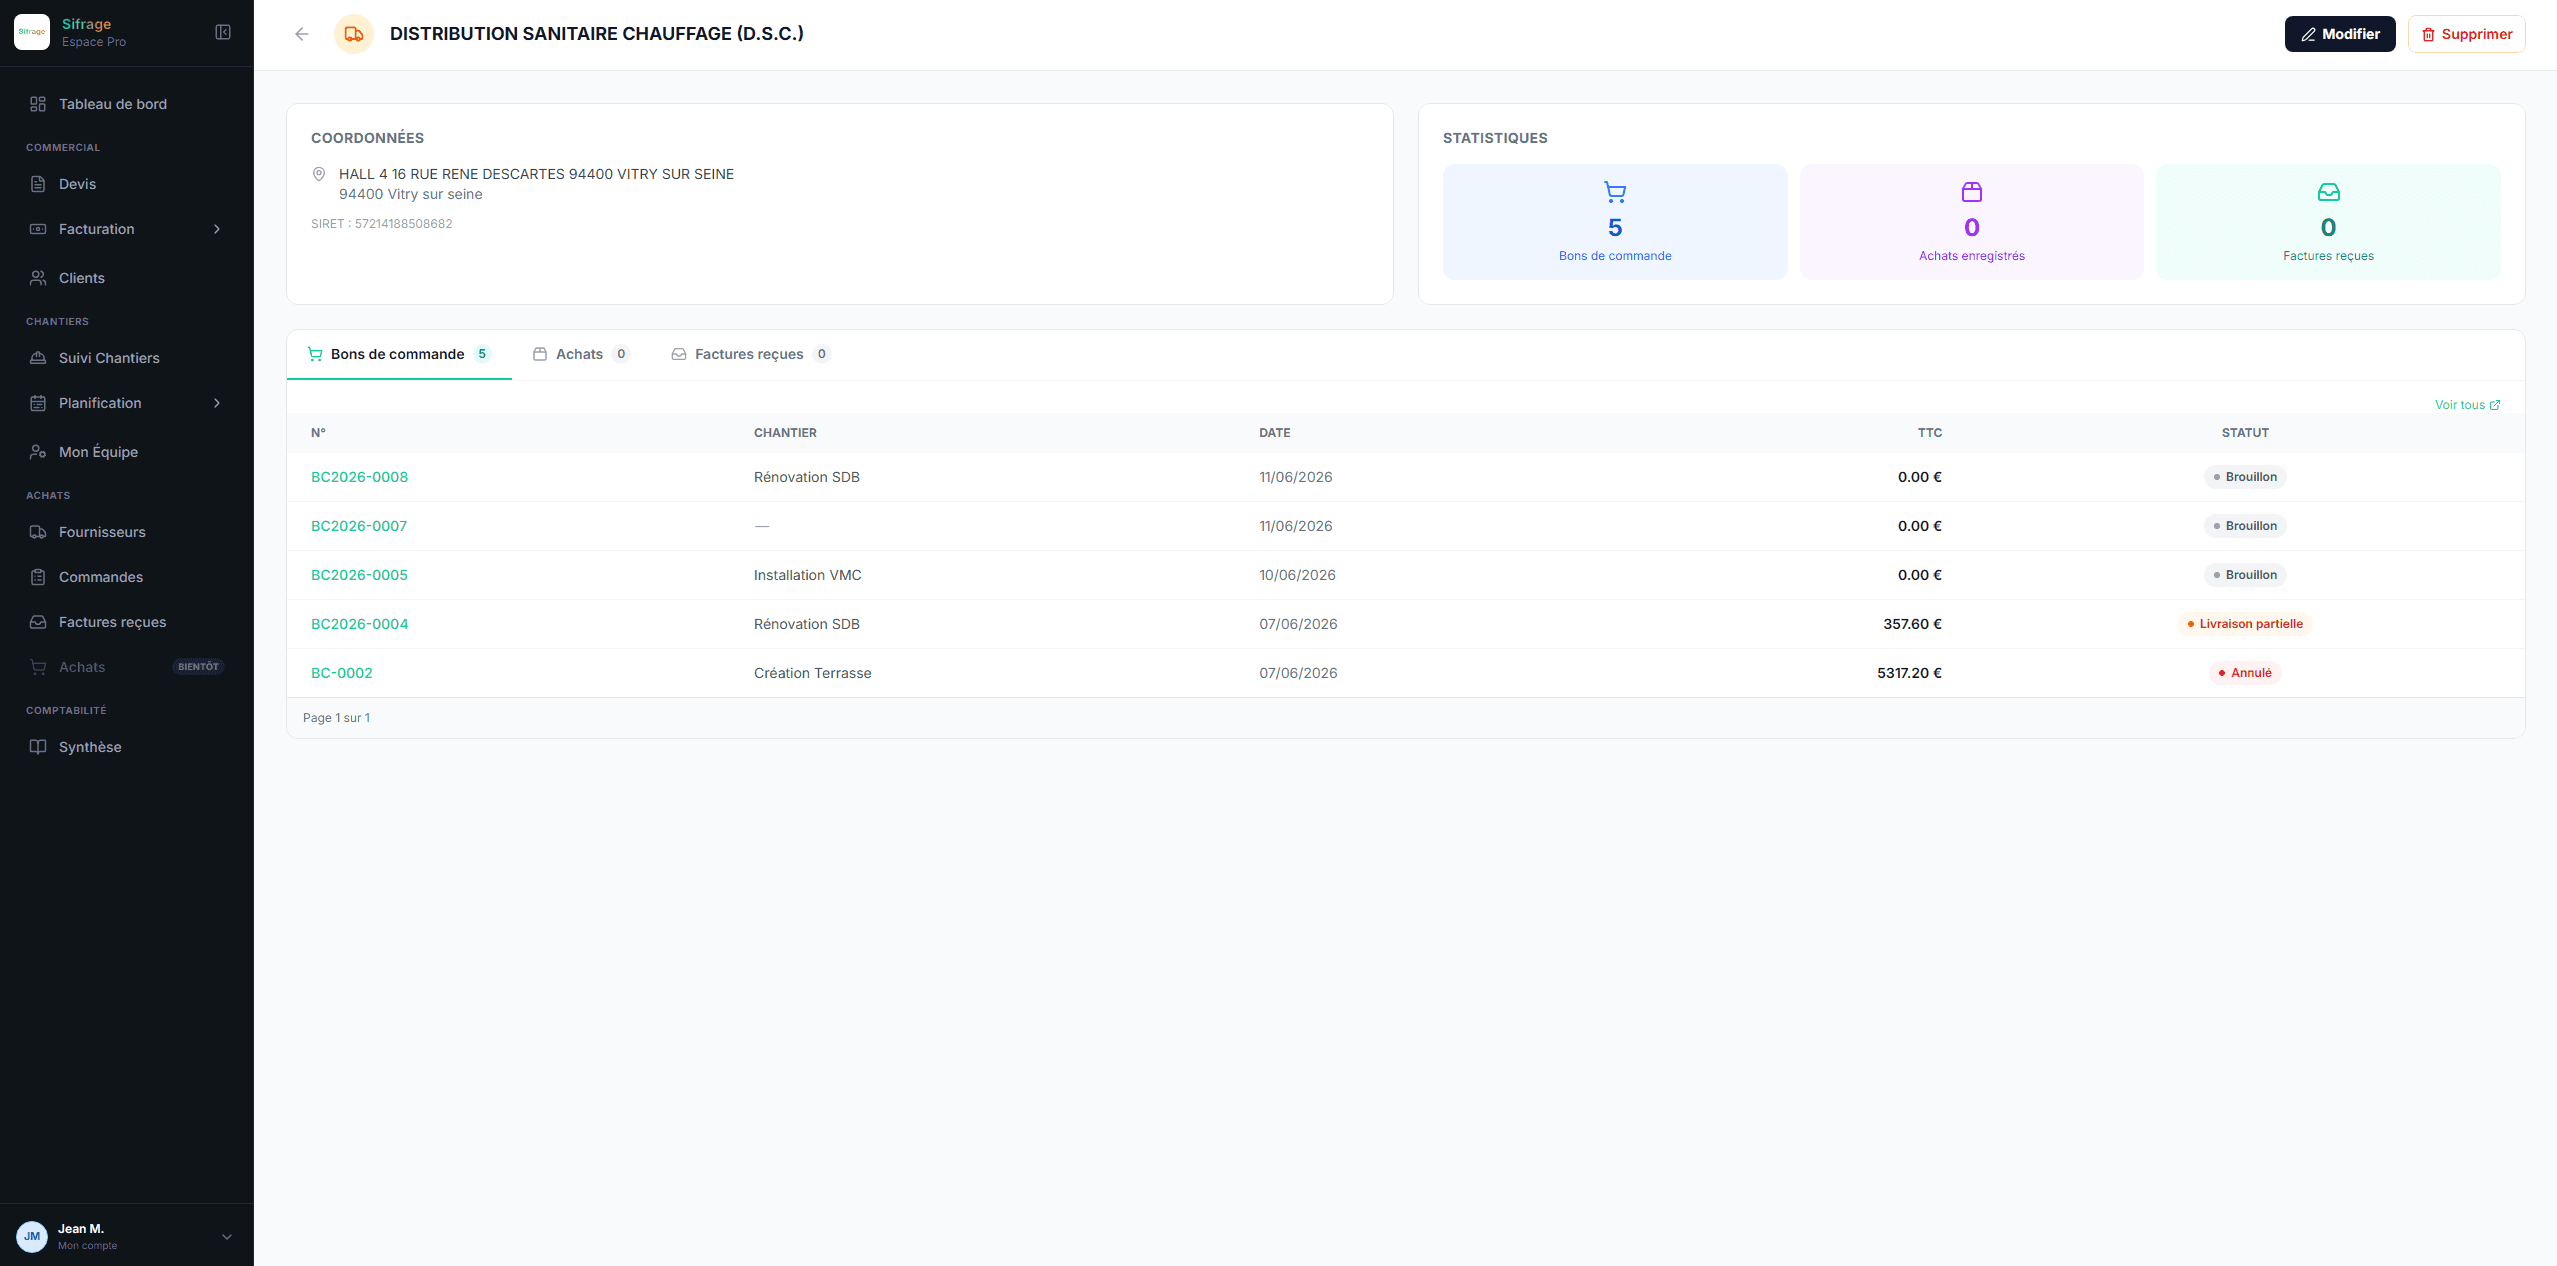This screenshot has width=2557, height=1266.
Task: Click the Synthèse book icon
Action: coord(38,747)
